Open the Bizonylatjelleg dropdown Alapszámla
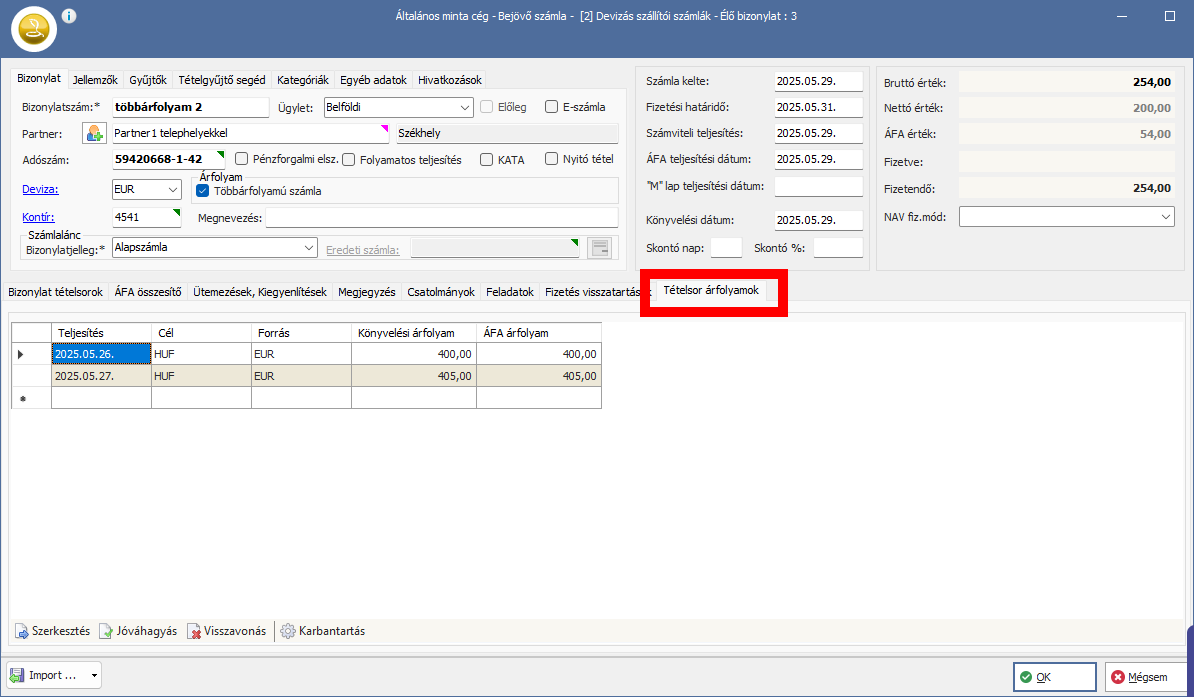The width and height of the screenshot is (1194, 697). click(x=215, y=248)
